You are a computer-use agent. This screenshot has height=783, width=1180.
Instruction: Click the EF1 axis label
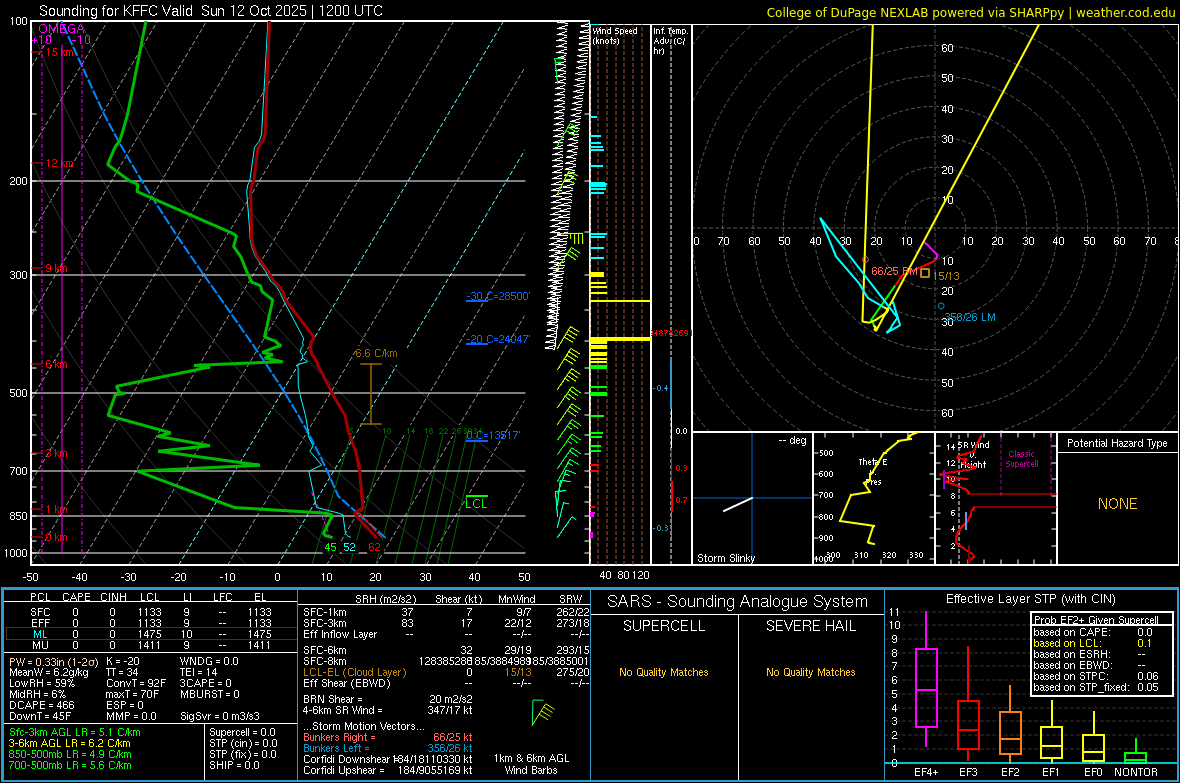point(1051,772)
